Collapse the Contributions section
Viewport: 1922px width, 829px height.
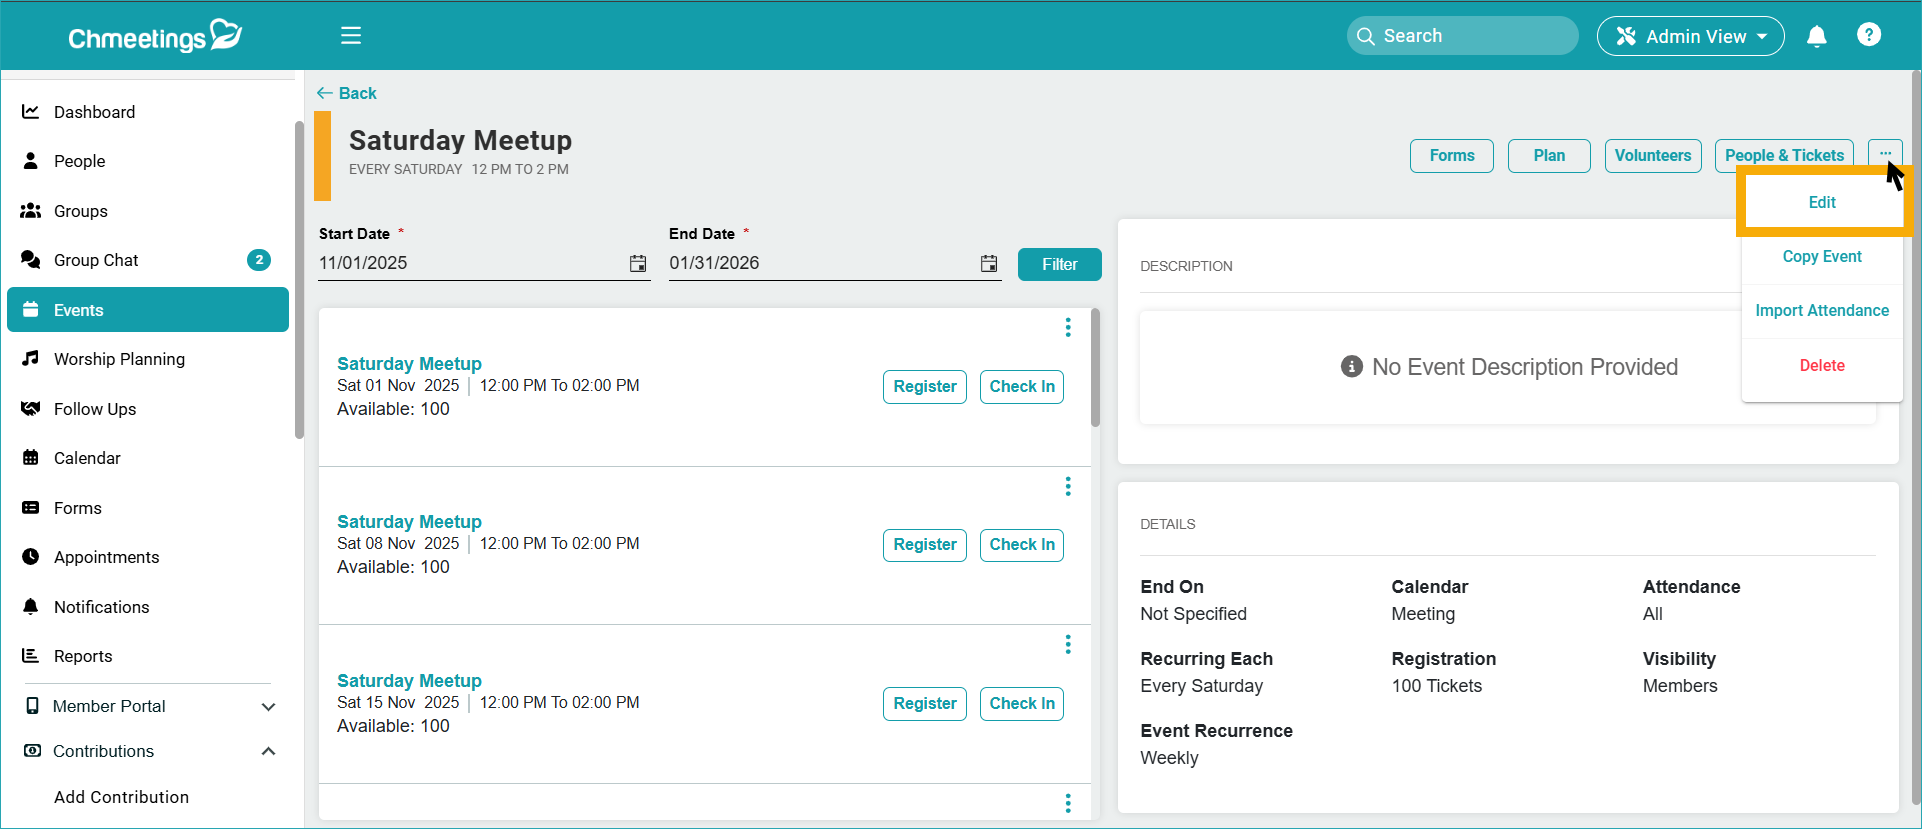pos(268,751)
